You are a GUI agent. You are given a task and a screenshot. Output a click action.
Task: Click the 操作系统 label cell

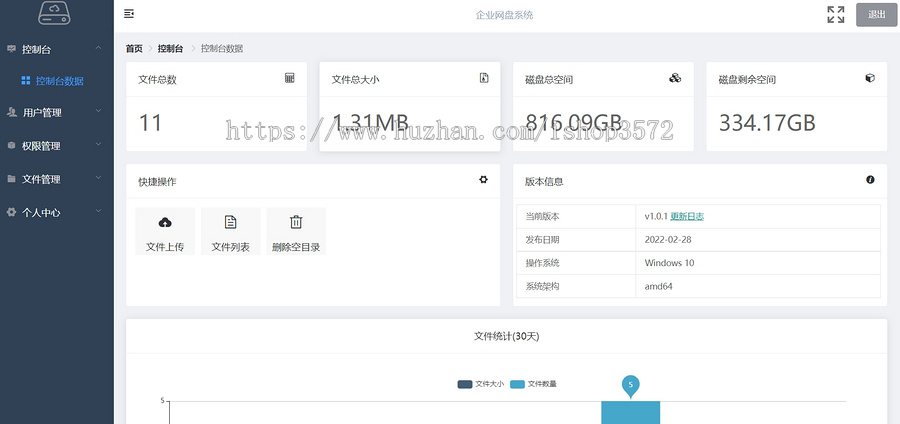[576, 263]
